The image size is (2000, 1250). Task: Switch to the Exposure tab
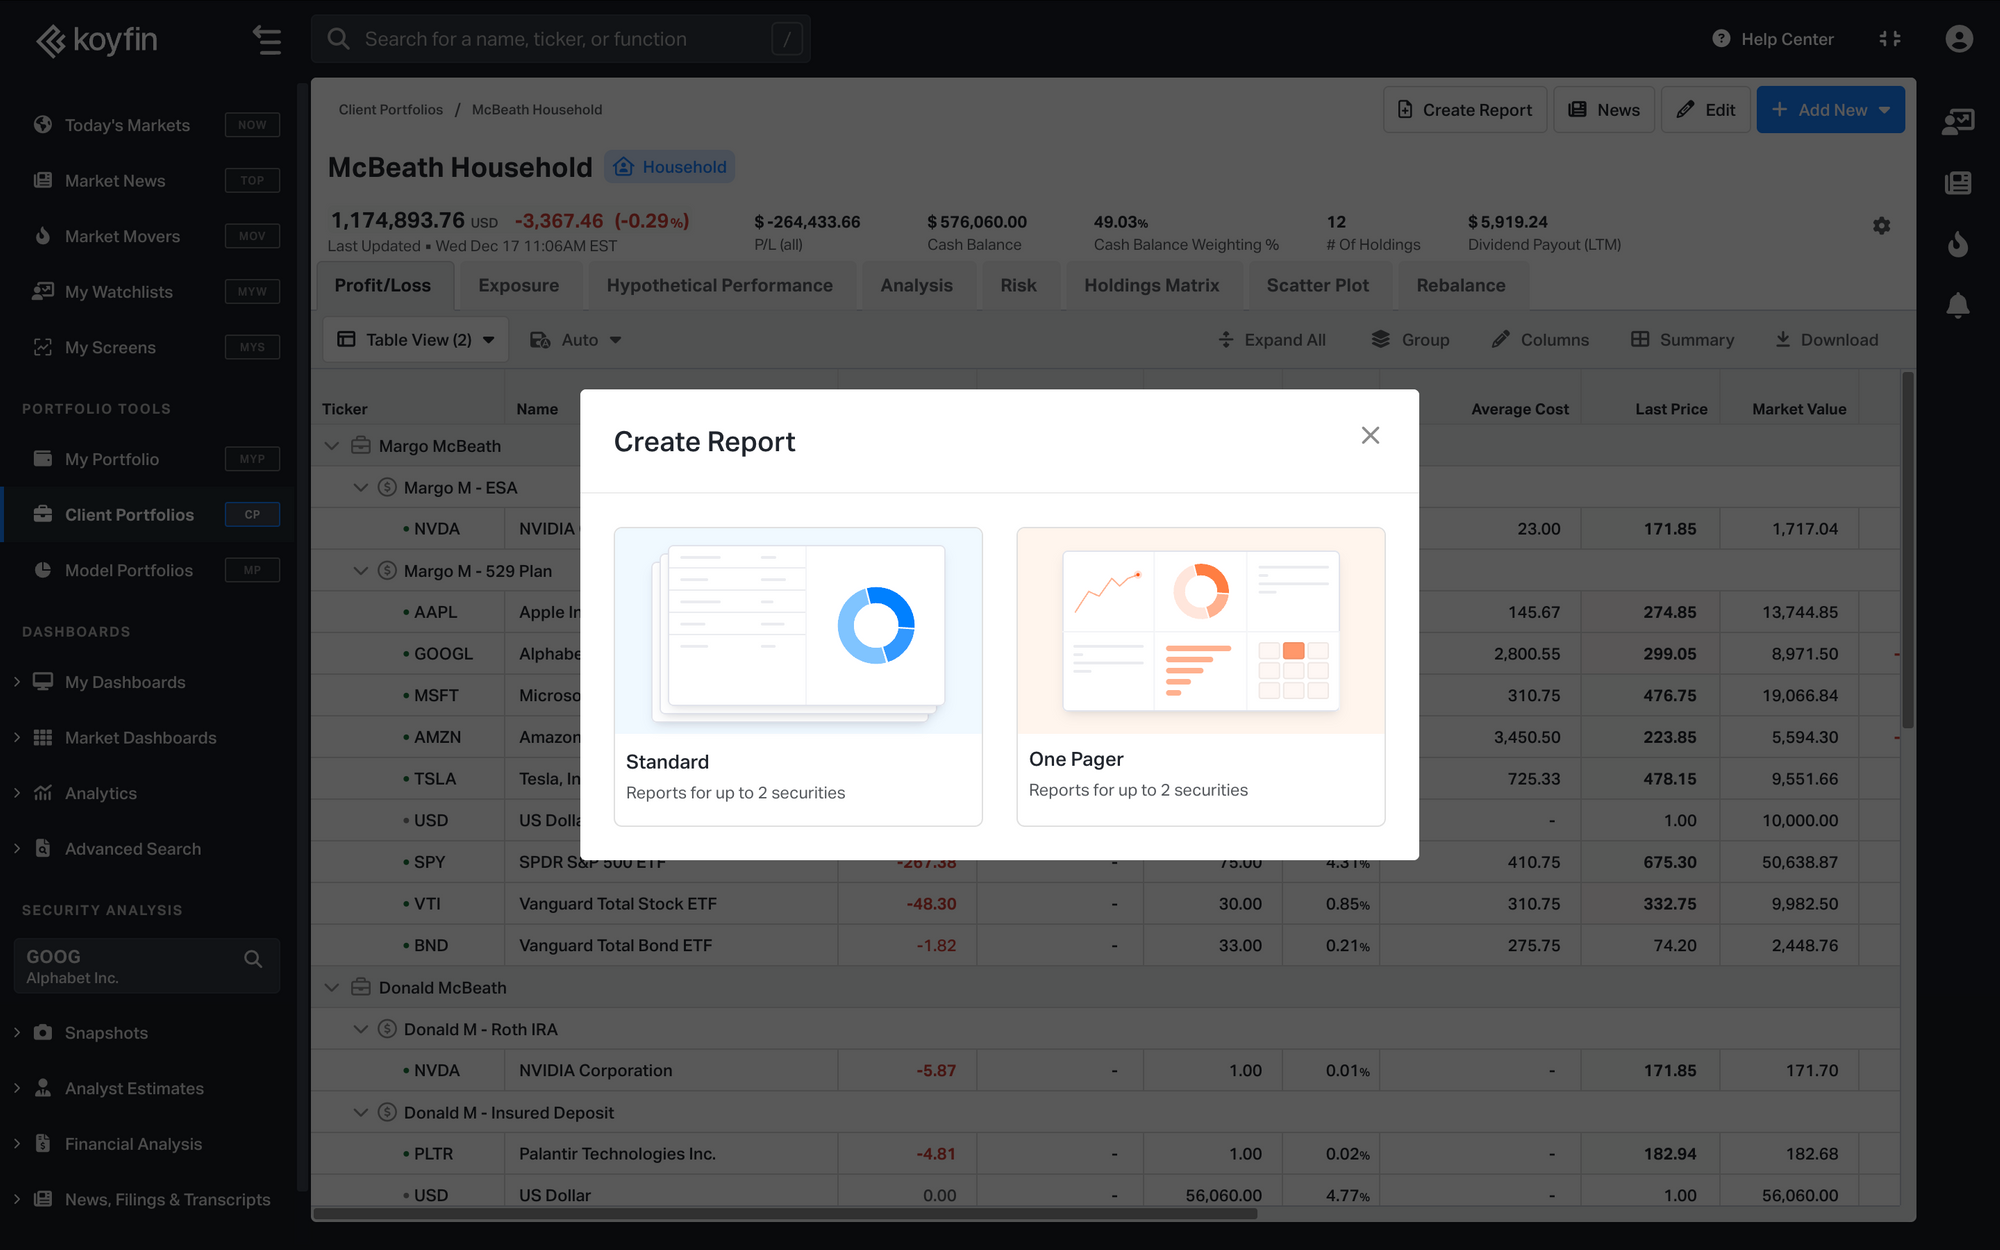518,286
